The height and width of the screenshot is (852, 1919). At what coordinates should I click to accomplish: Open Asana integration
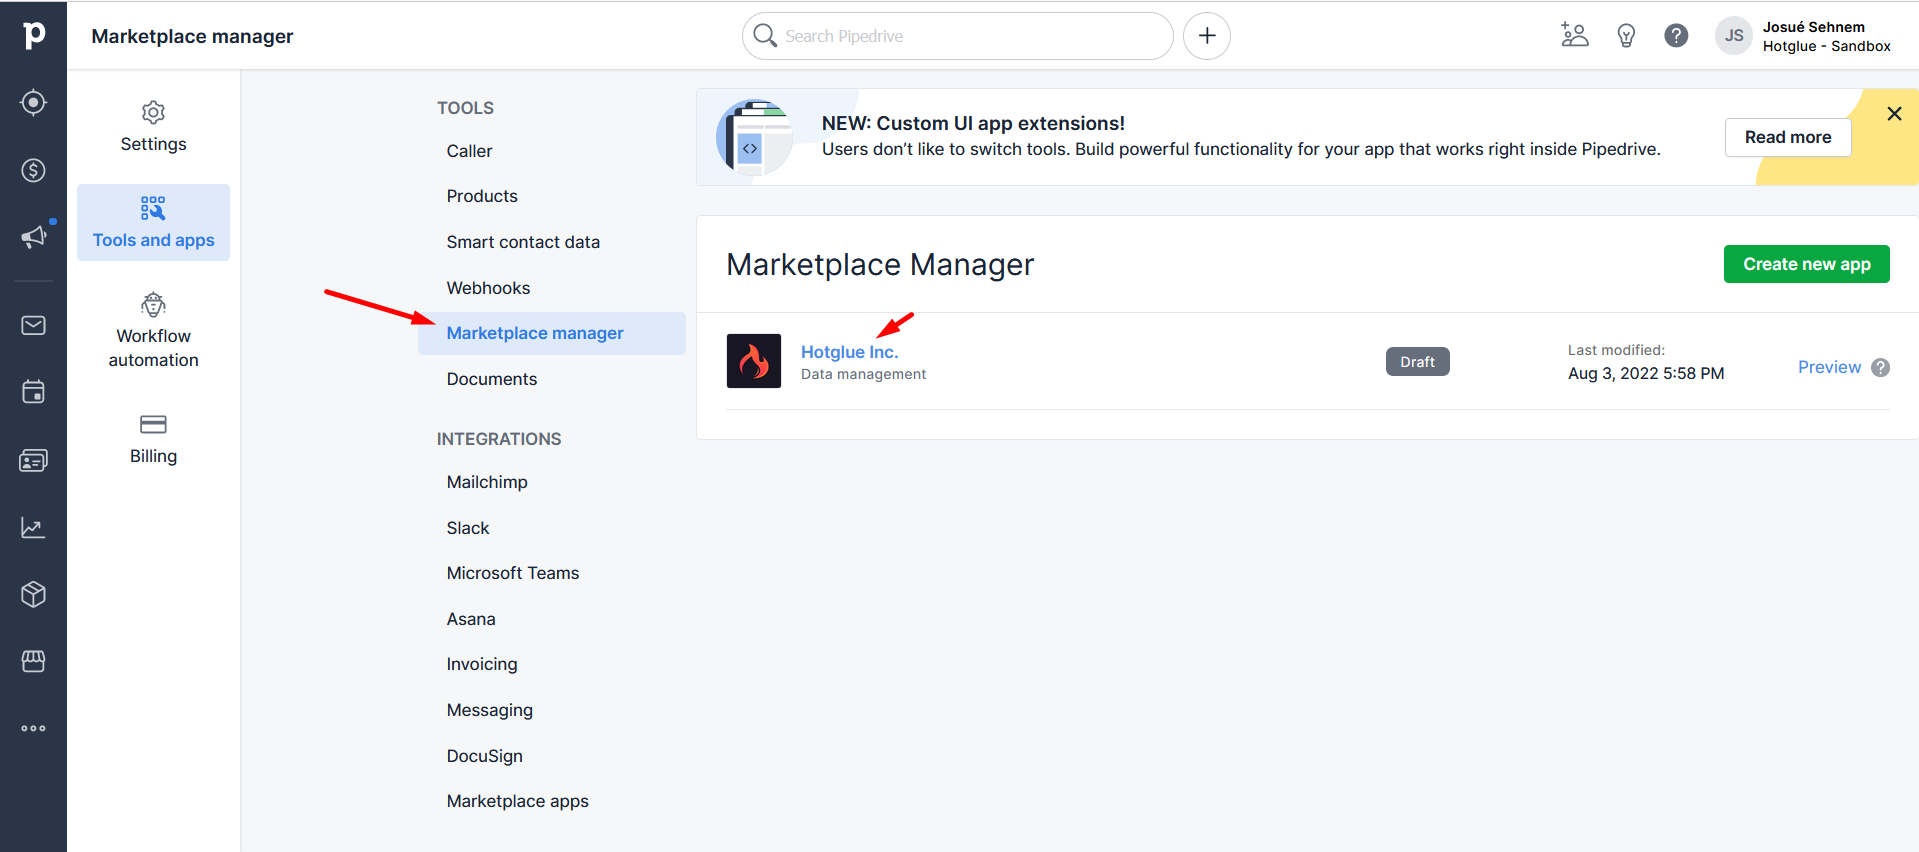tap(471, 619)
